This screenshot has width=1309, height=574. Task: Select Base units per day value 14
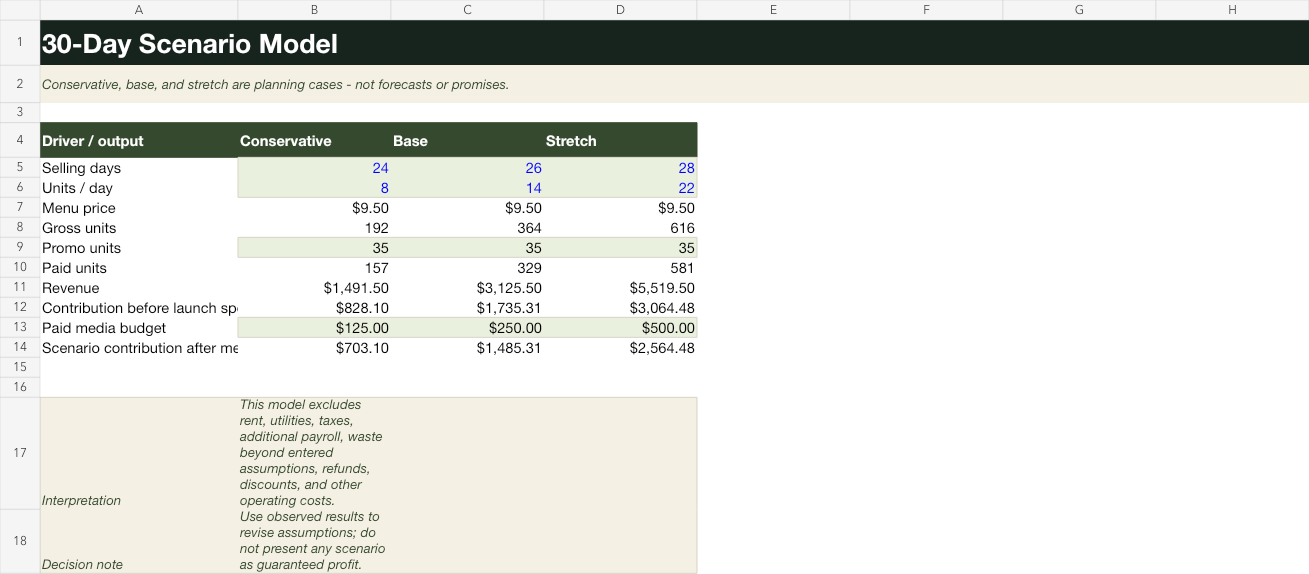click(467, 188)
